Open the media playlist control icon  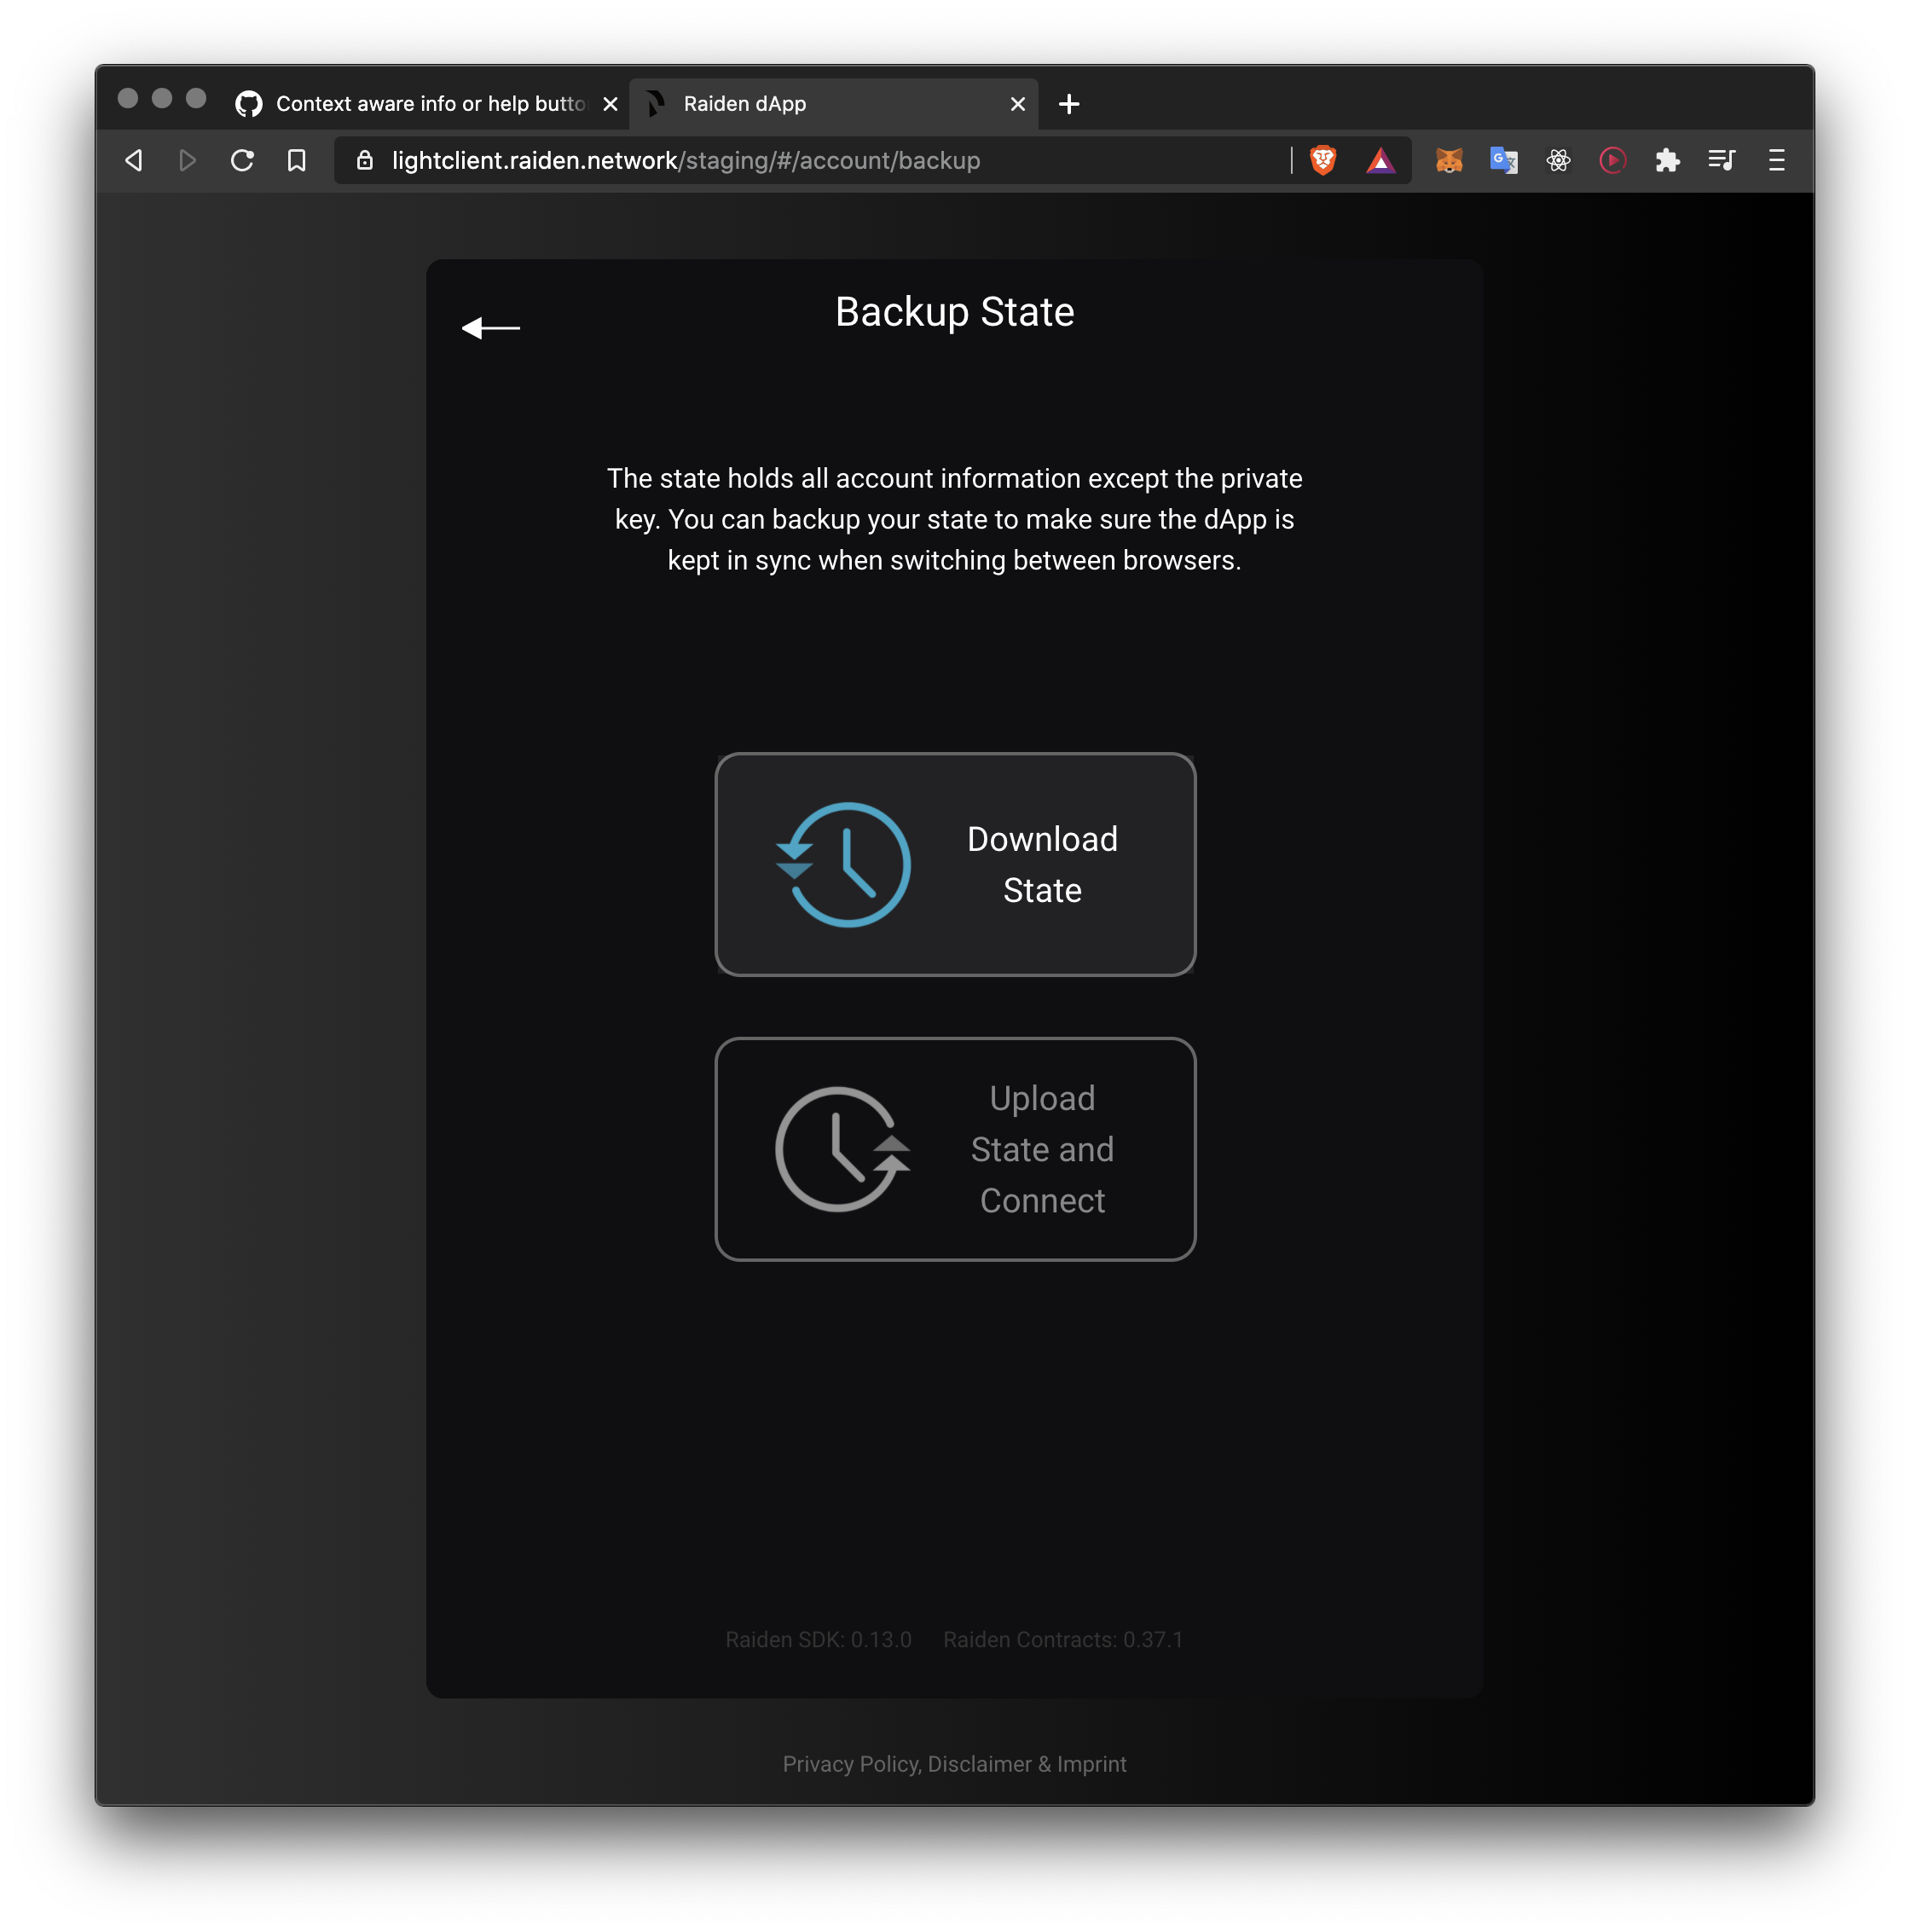point(1721,160)
